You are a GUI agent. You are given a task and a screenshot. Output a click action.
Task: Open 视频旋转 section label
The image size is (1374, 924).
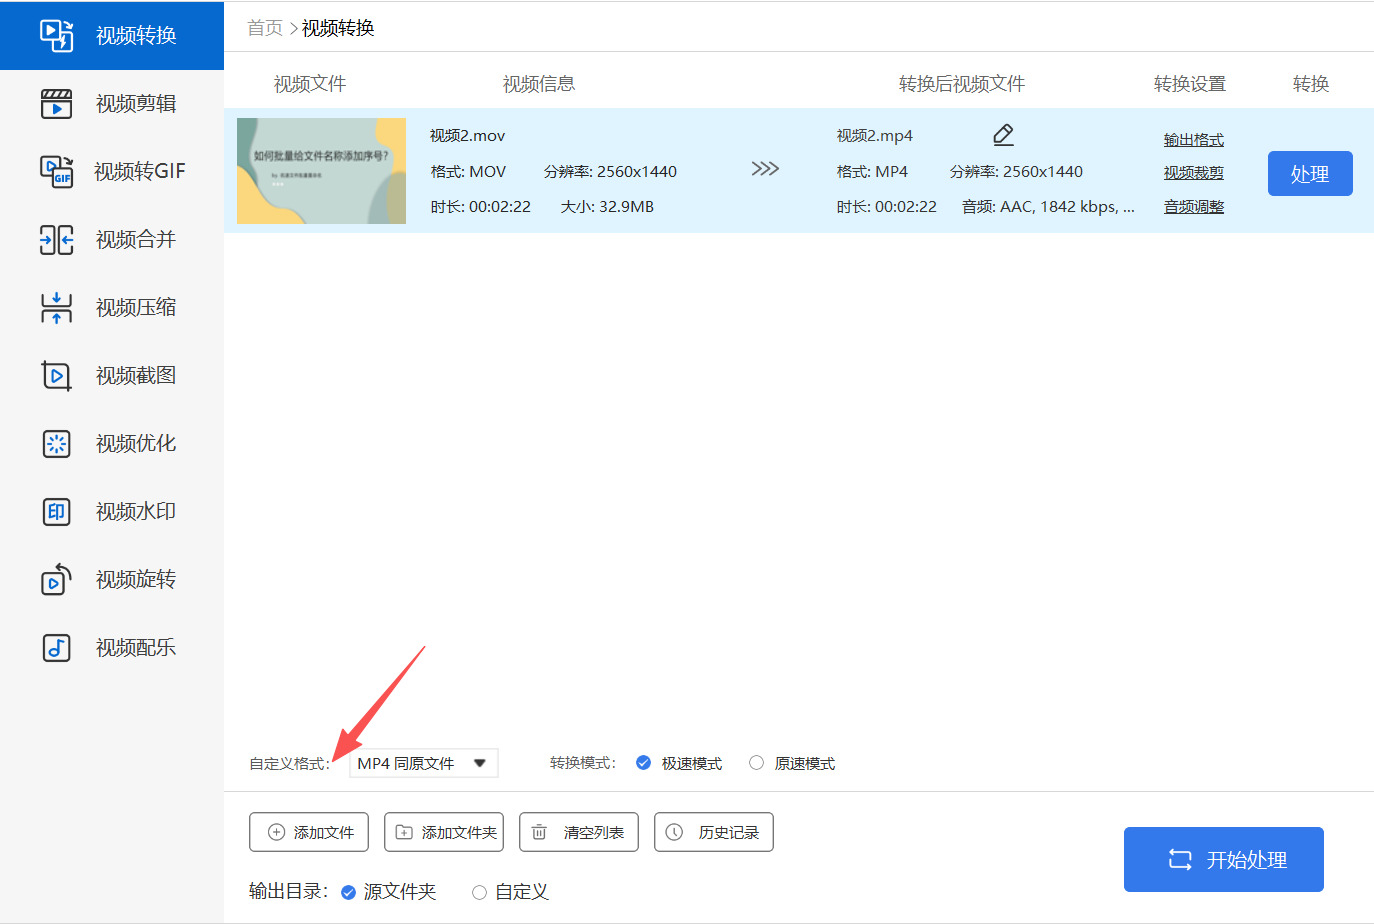(x=136, y=579)
